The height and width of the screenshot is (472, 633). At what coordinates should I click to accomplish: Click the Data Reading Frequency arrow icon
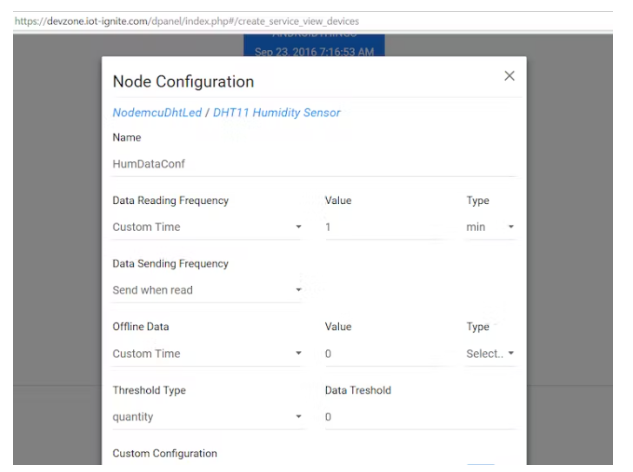point(298,228)
